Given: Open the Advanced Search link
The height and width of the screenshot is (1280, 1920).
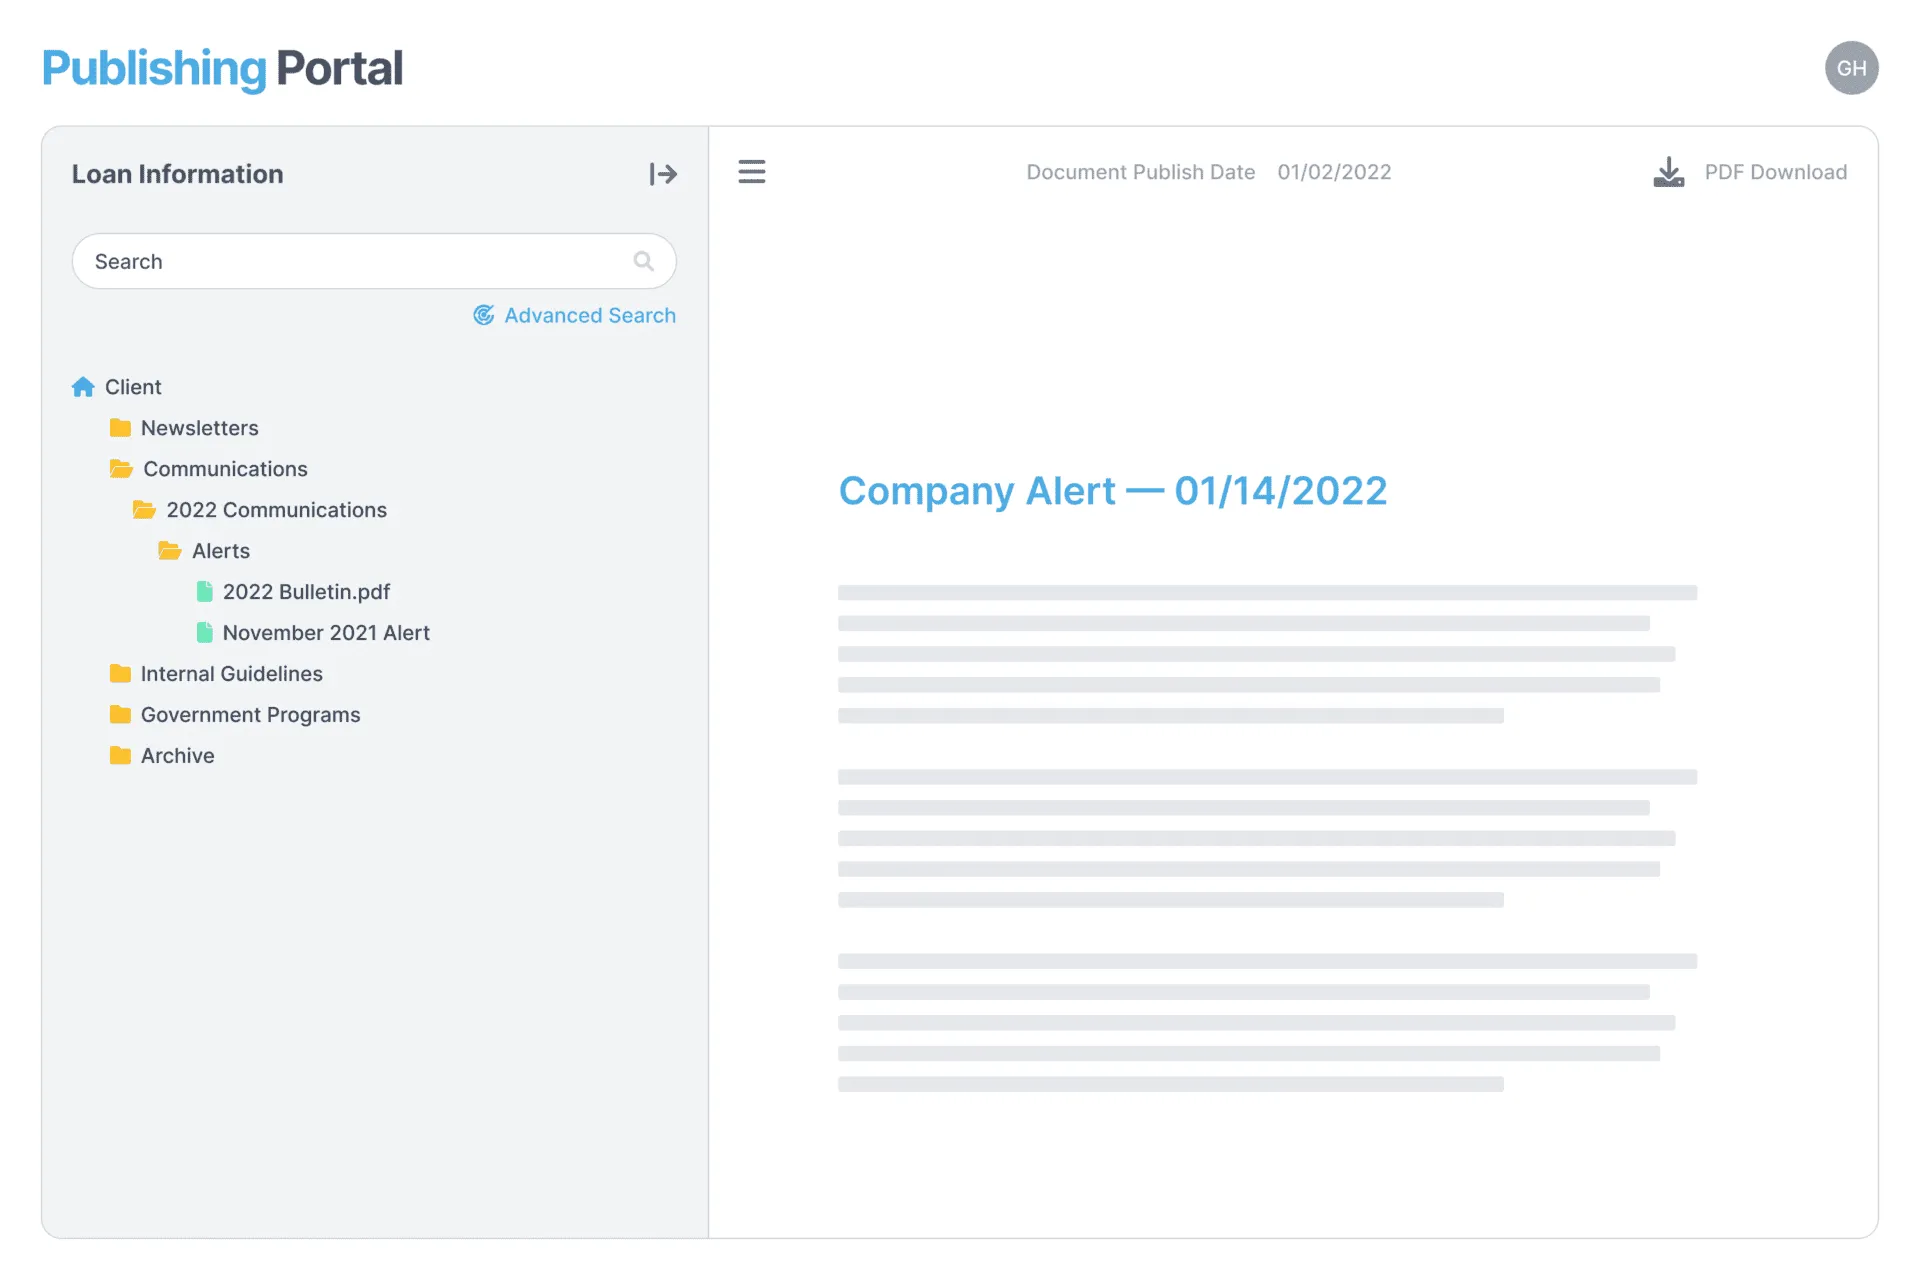Looking at the screenshot, I should 590,315.
